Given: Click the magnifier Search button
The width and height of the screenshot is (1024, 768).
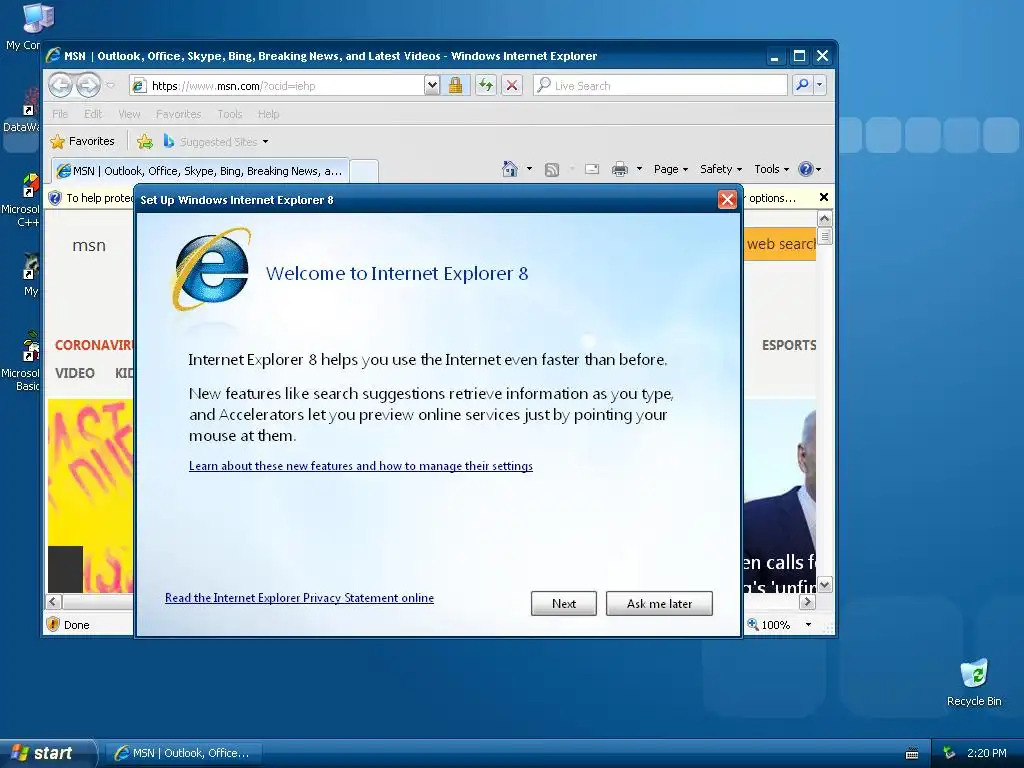Looking at the screenshot, I should pos(802,85).
